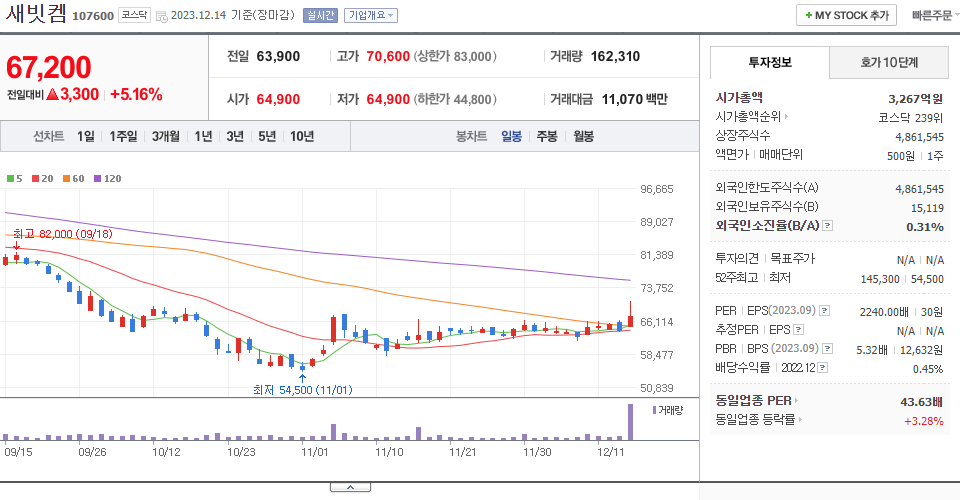The image size is (960, 500).
Task: Select the 3개월 line chart period
Action: coord(165,136)
